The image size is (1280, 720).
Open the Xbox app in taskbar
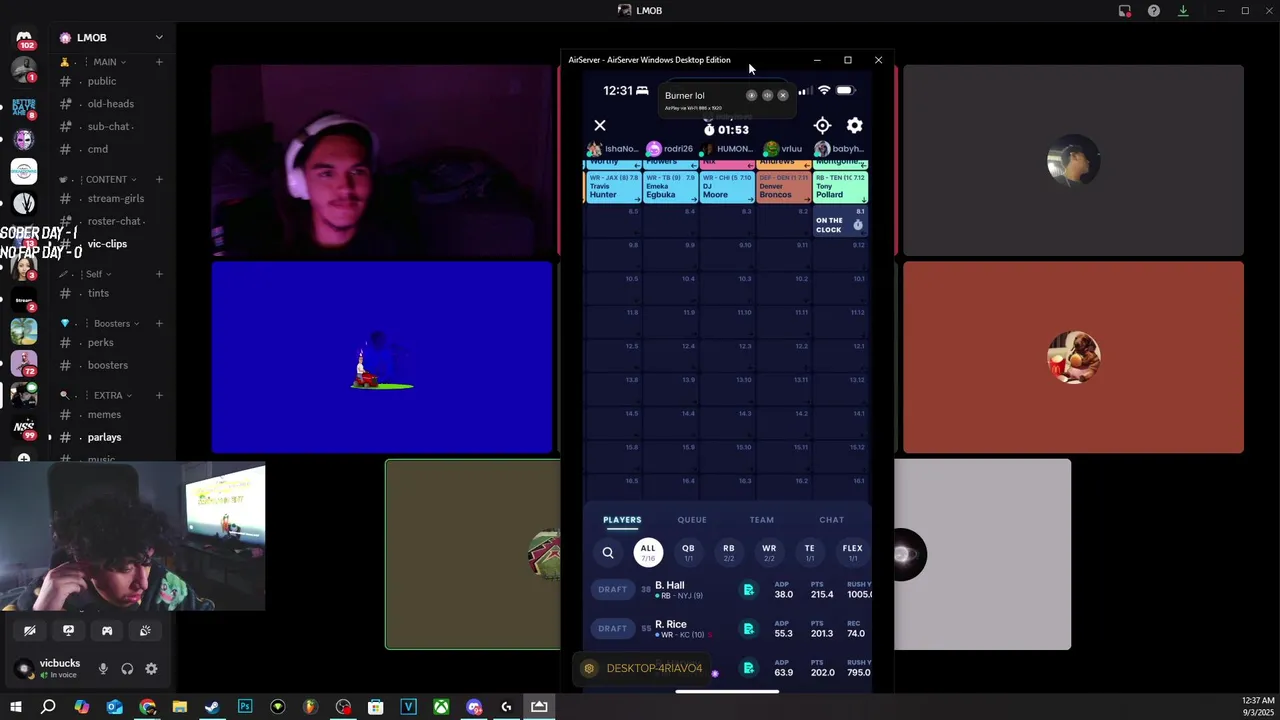tap(441, 707)
